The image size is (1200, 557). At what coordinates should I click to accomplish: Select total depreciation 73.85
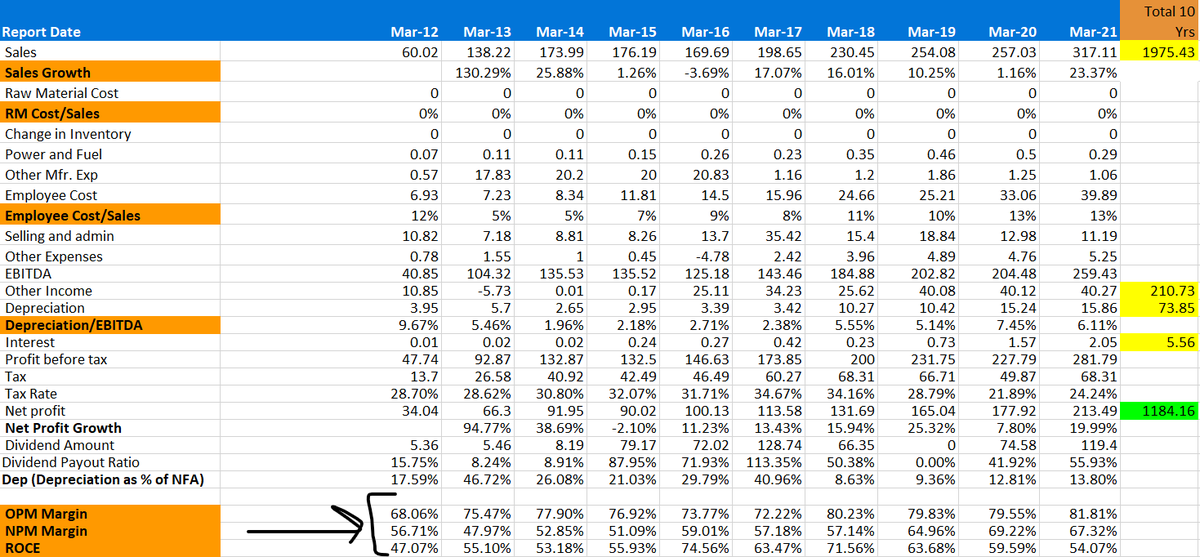tap(1175, 308)
